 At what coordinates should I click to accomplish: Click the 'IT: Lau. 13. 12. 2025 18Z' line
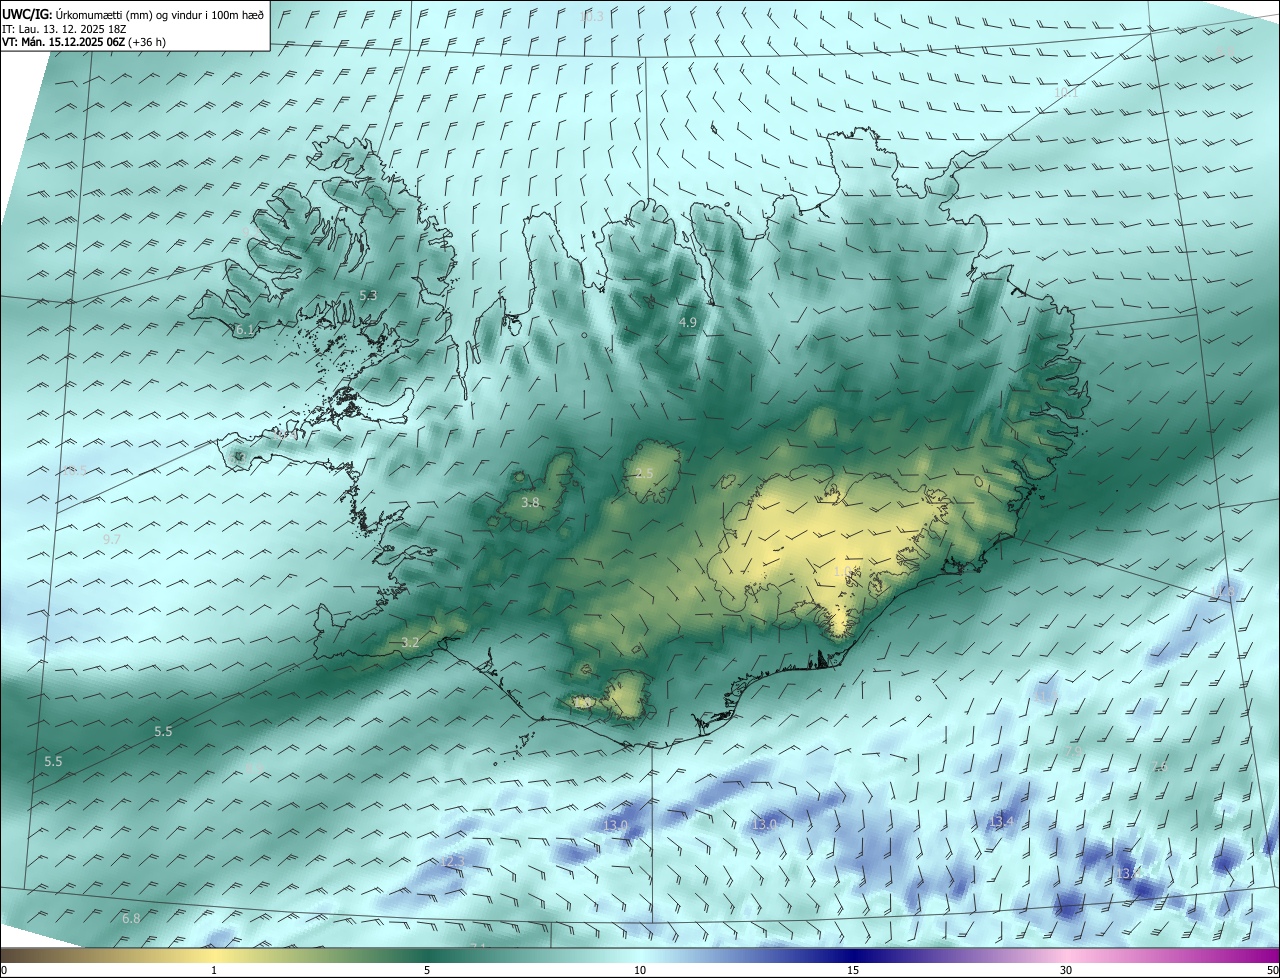[64, 28]
